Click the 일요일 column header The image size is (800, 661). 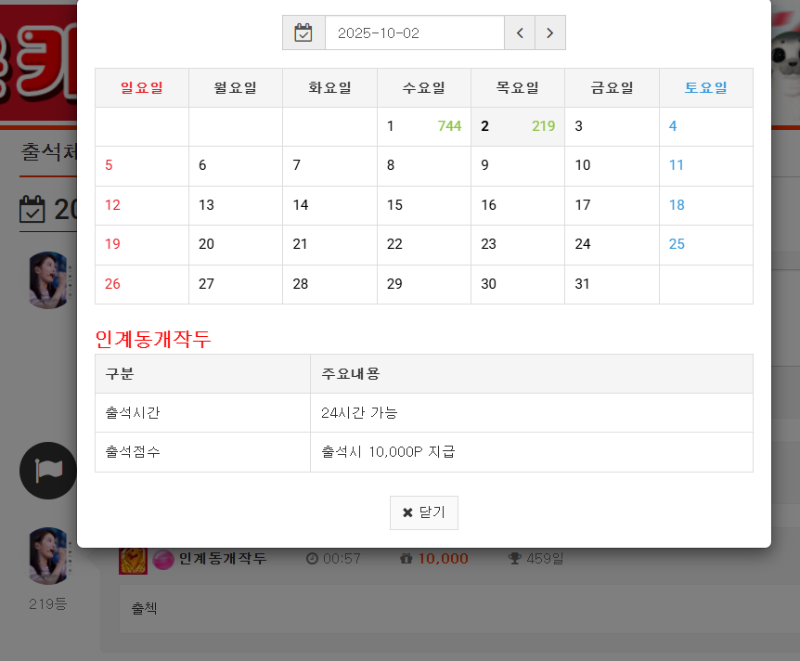coord(142,88)
